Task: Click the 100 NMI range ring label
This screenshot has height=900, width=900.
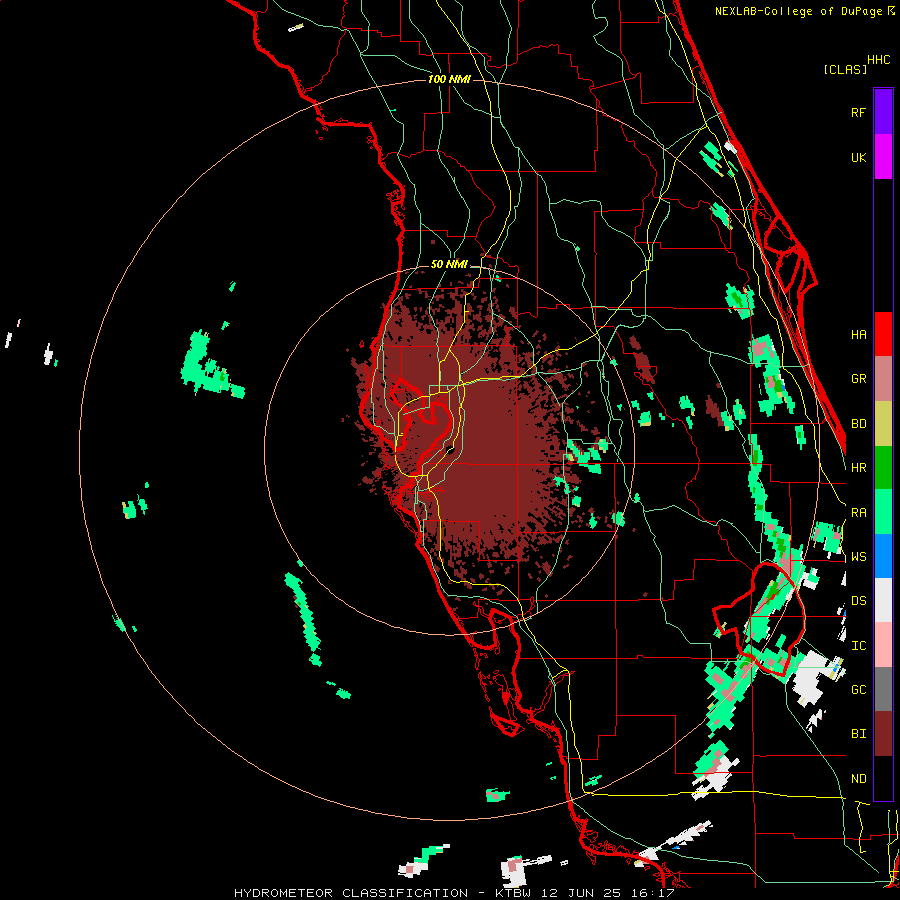Action: (x=449, y=79)
